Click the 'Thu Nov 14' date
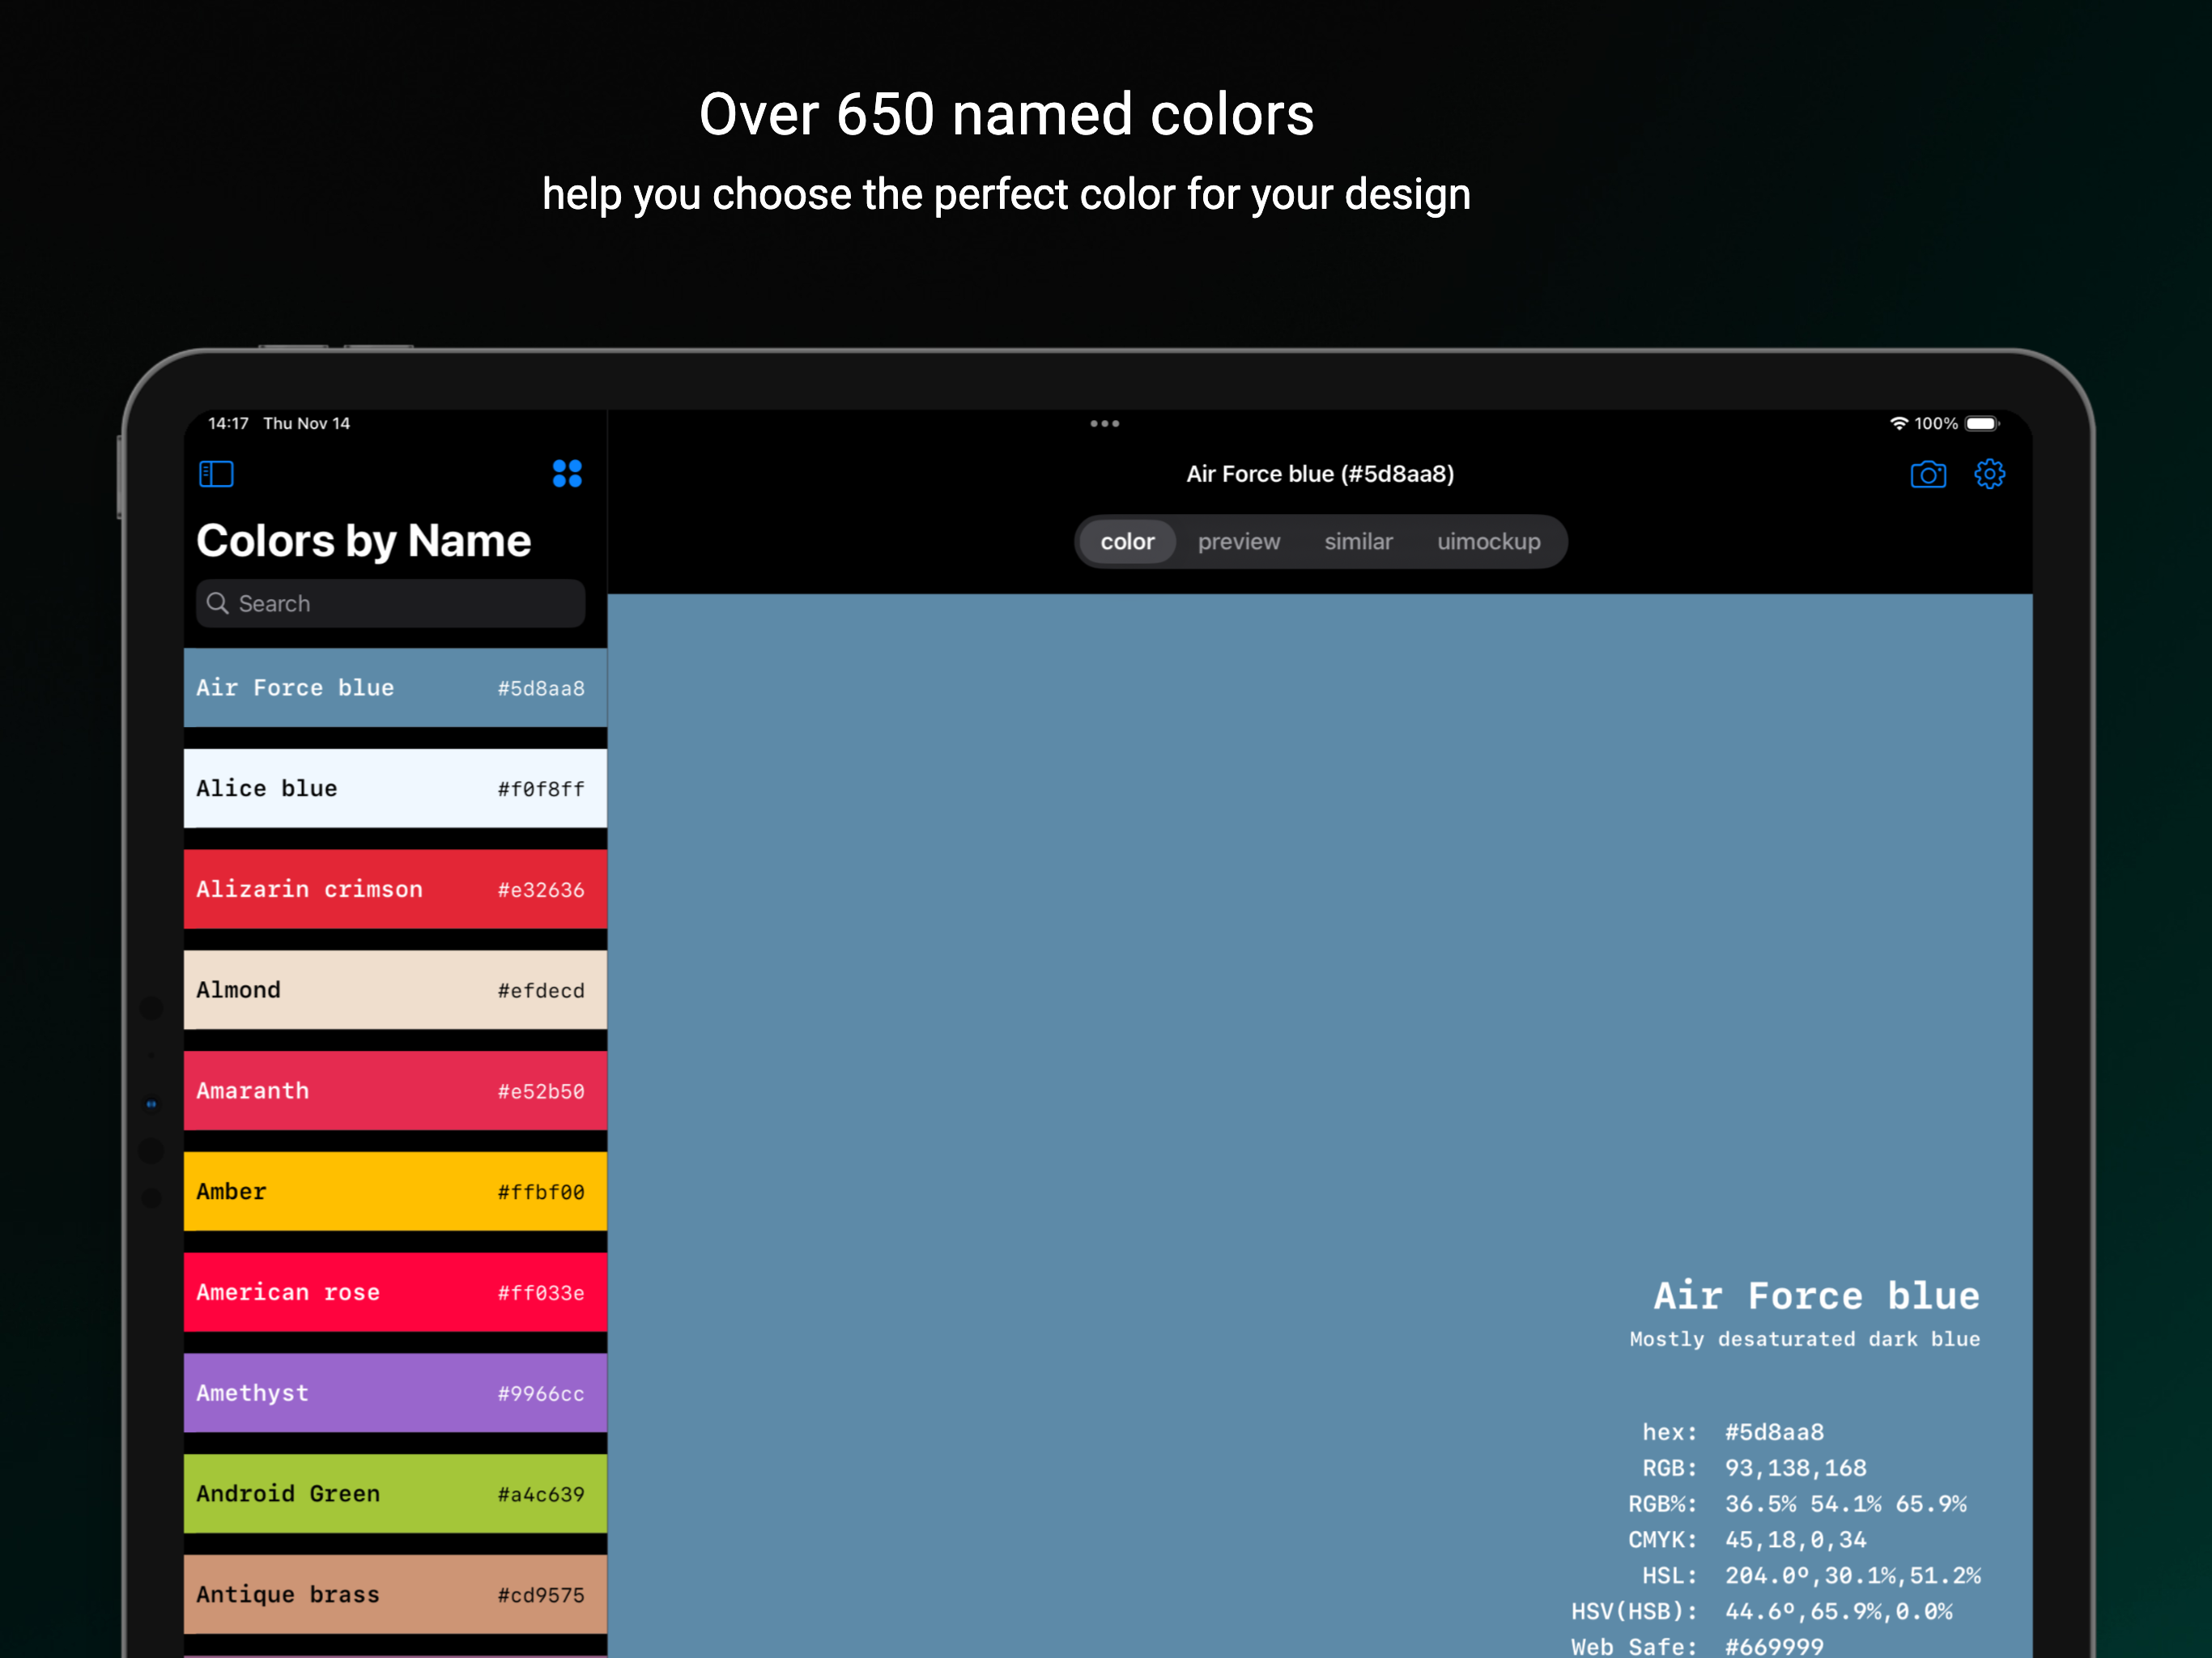This screenshot has width=2212, height=1658. pos(306,424)
